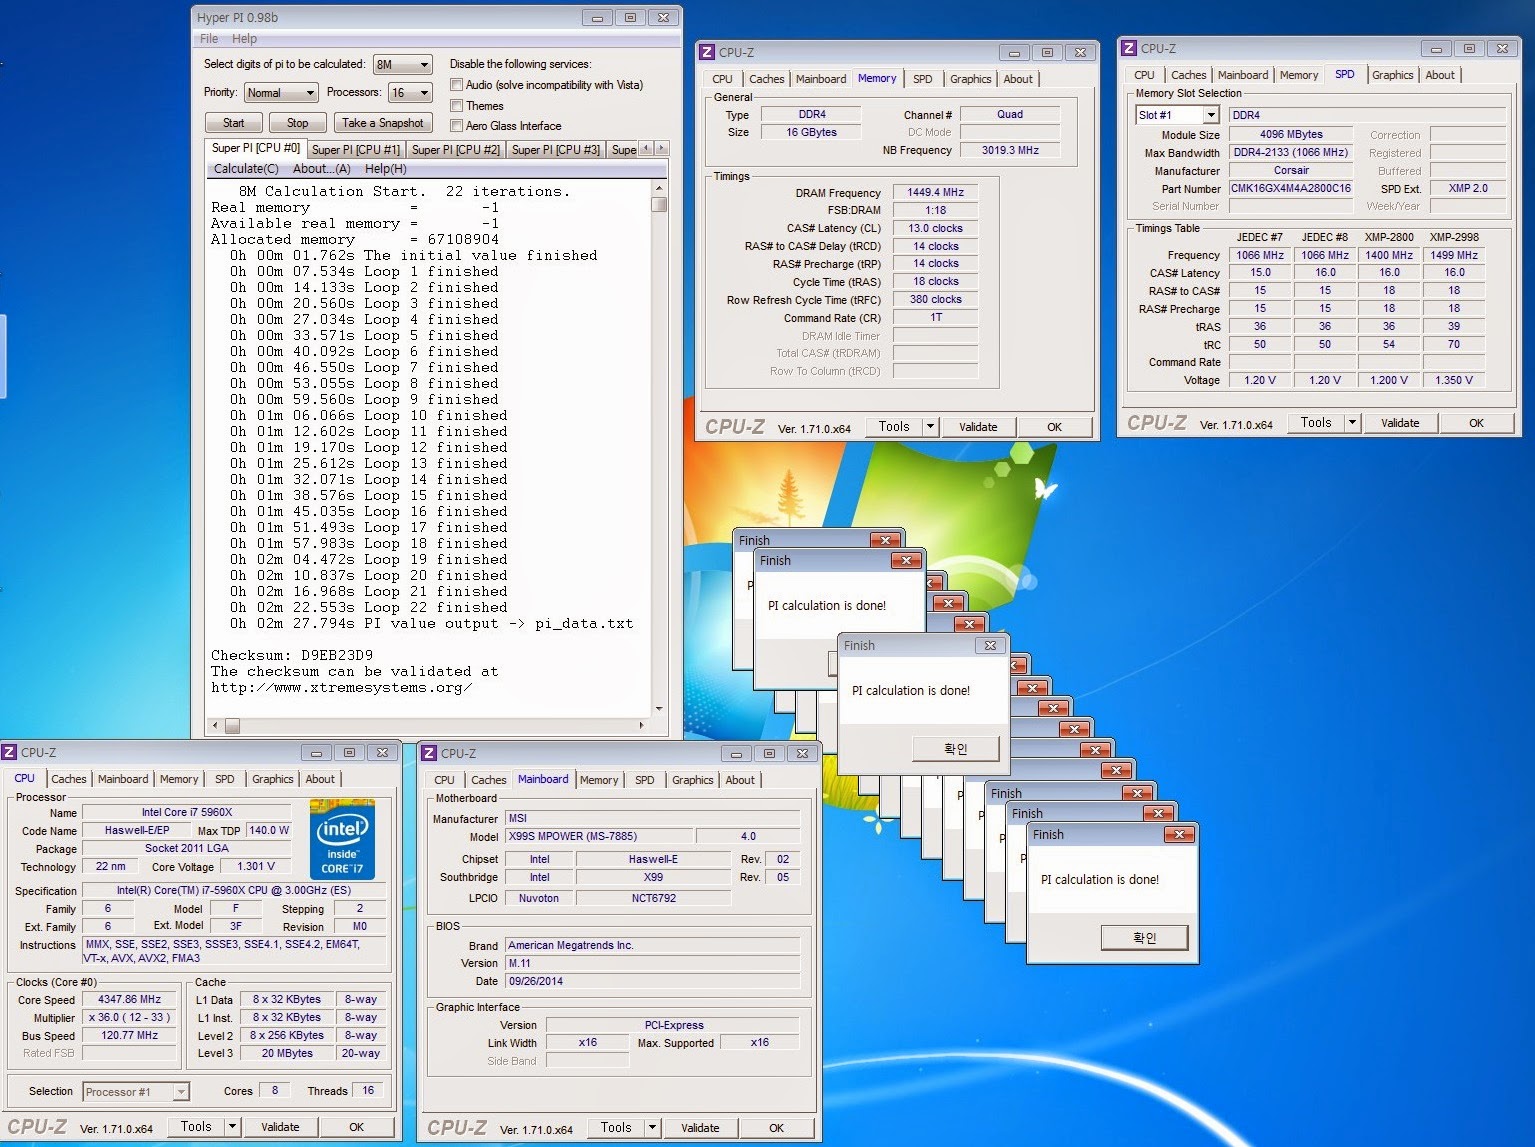Open the Slot #1 memory slot dropdown
The height and width of the screenshot is (1147, 1535).
pyautogui.click(x=1177, y=115)
